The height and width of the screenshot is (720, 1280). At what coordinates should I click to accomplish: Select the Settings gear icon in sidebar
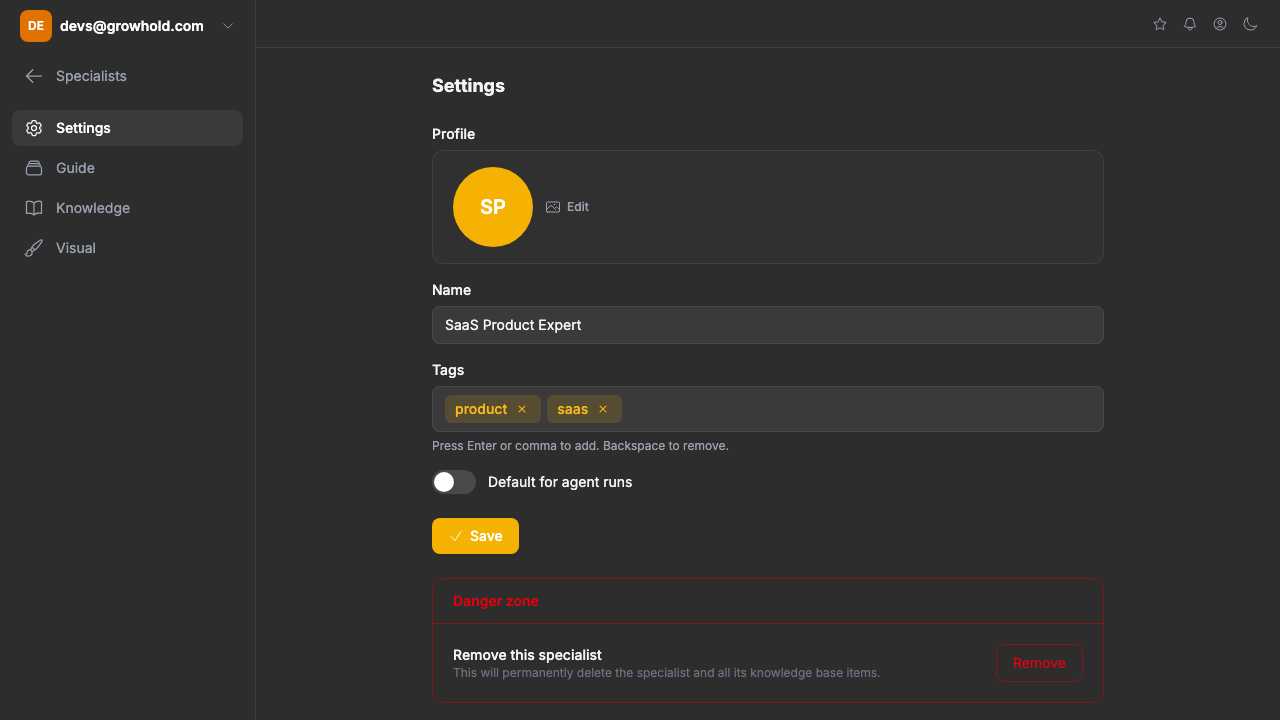[x=34, y=128]
